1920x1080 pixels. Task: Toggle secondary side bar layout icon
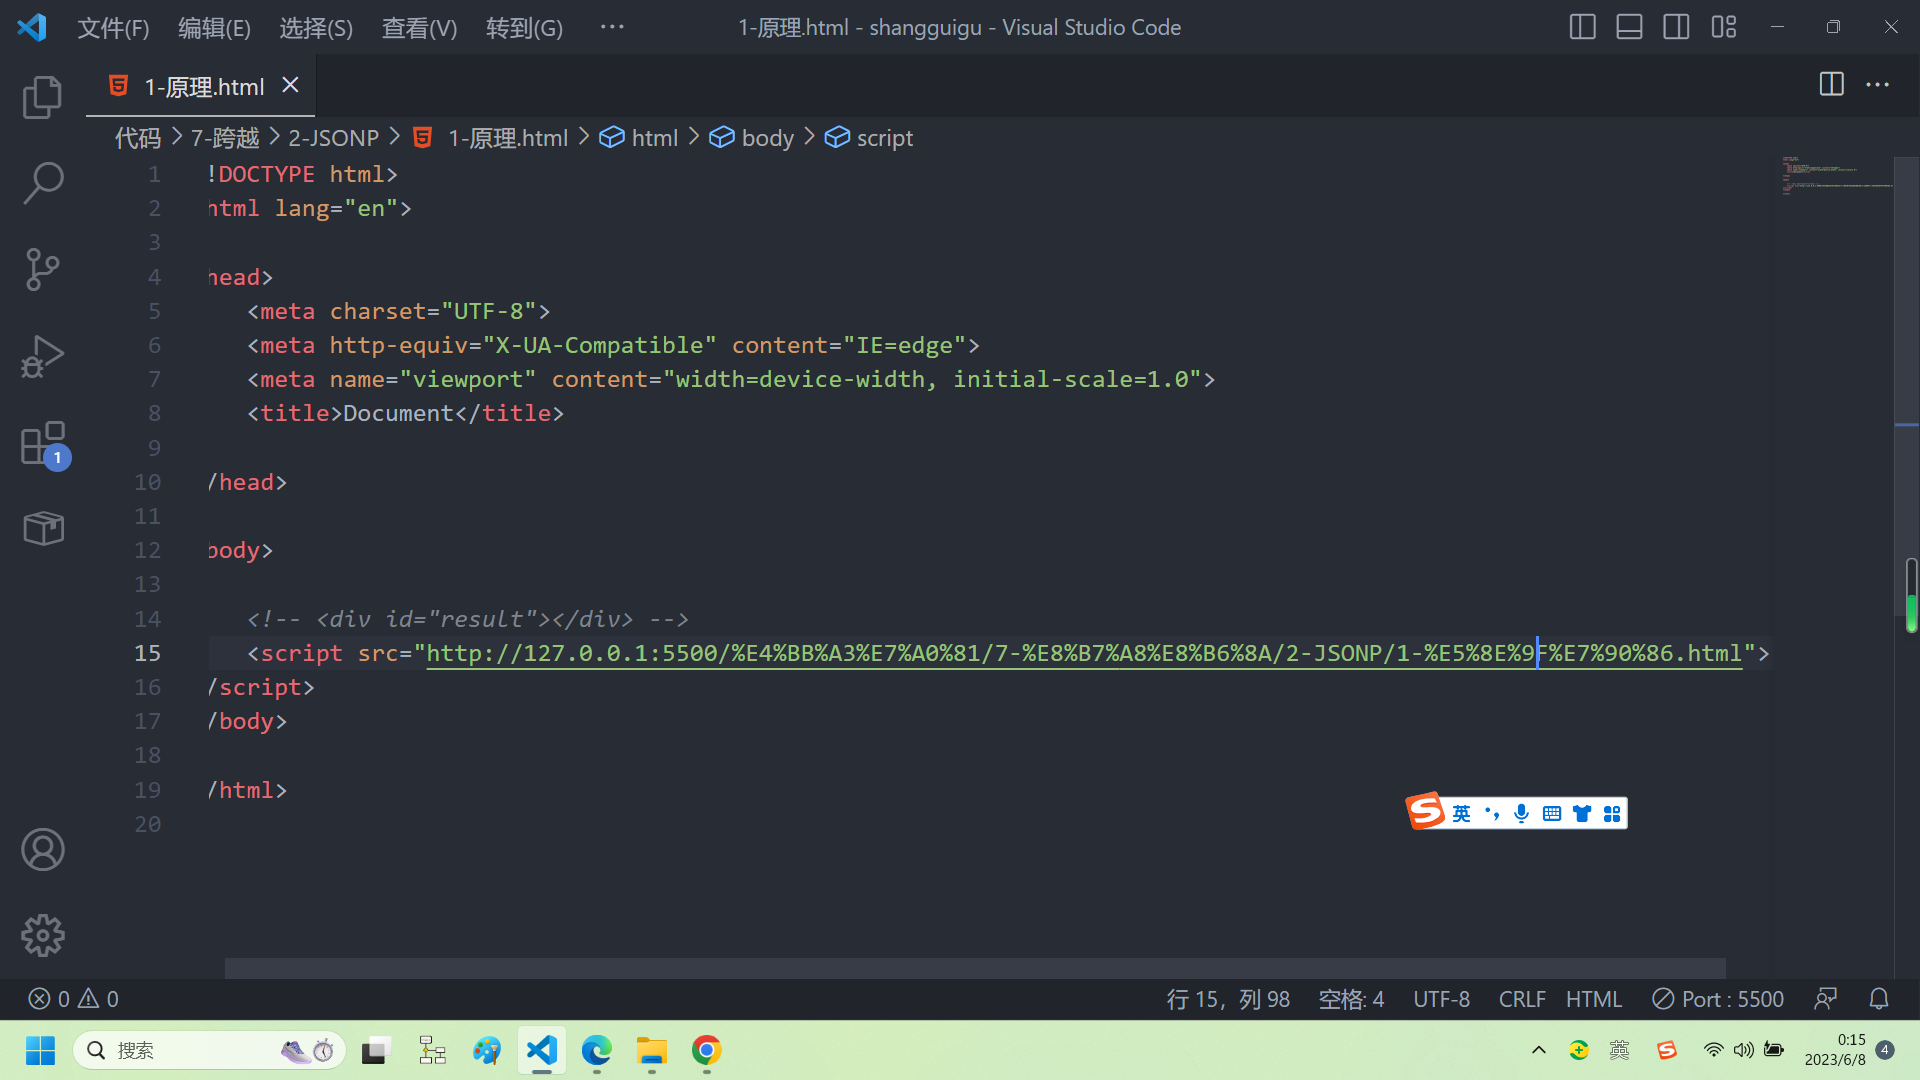click(1676, 27)
